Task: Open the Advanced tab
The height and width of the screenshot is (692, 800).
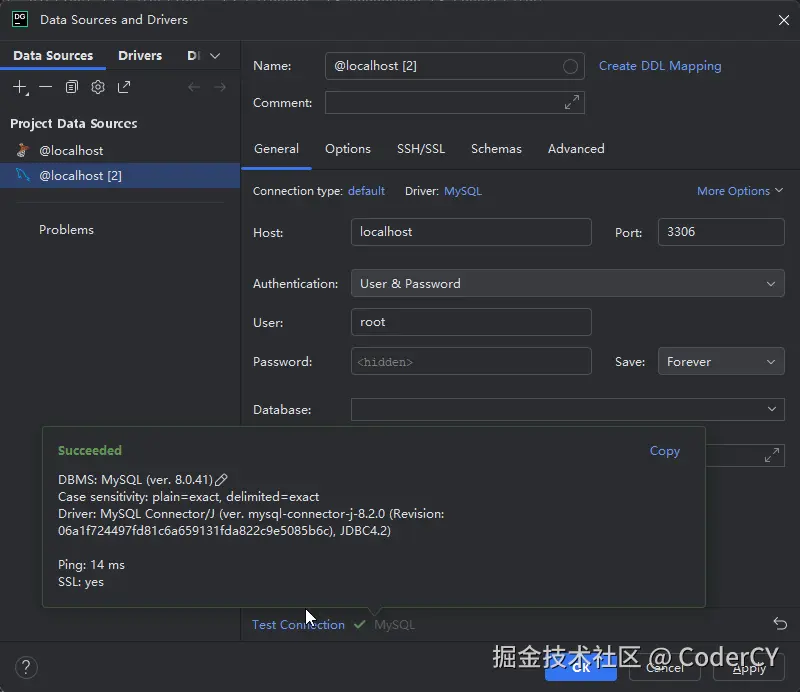Action: pos(576,149)
